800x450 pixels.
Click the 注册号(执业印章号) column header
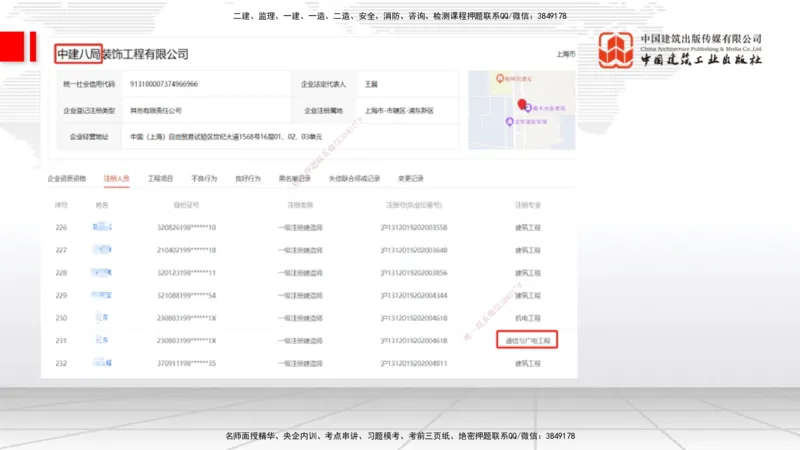[x=414, y=205]
